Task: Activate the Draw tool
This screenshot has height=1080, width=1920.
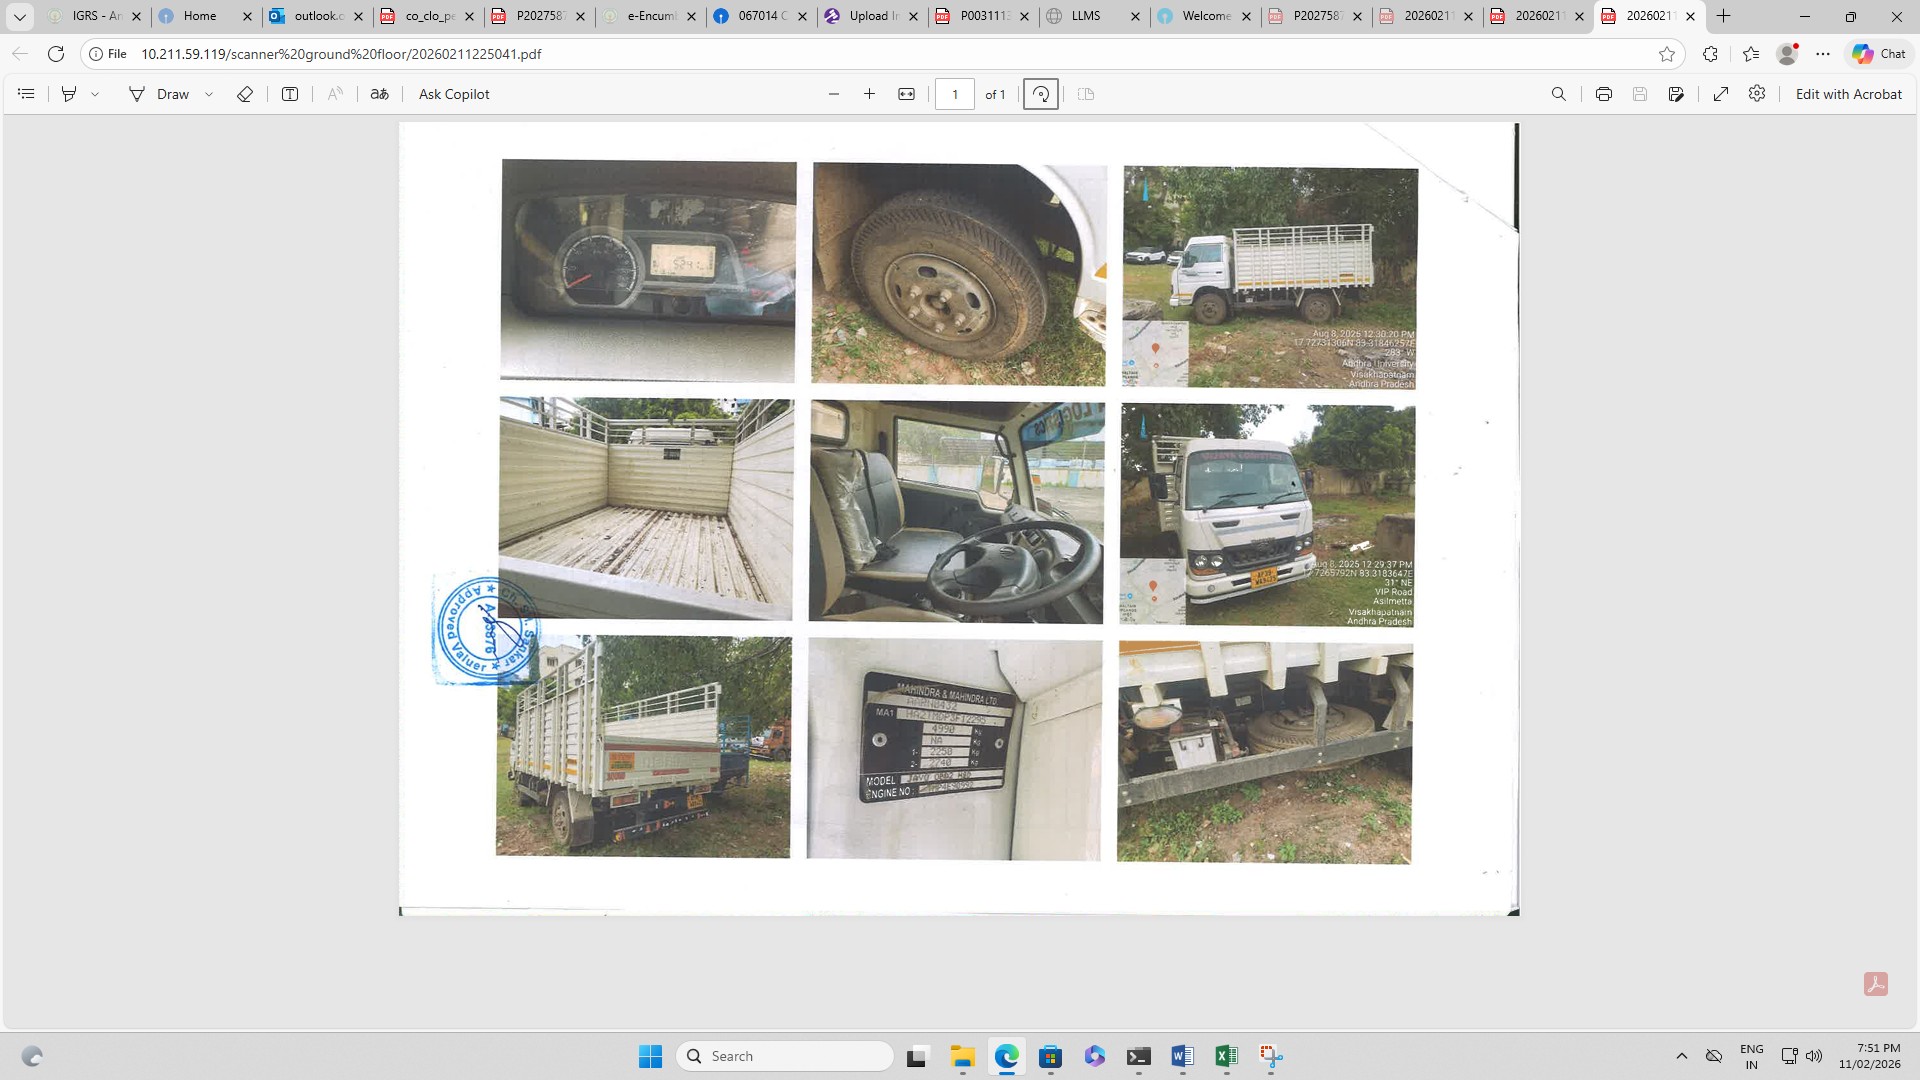Action: [159, 94]
